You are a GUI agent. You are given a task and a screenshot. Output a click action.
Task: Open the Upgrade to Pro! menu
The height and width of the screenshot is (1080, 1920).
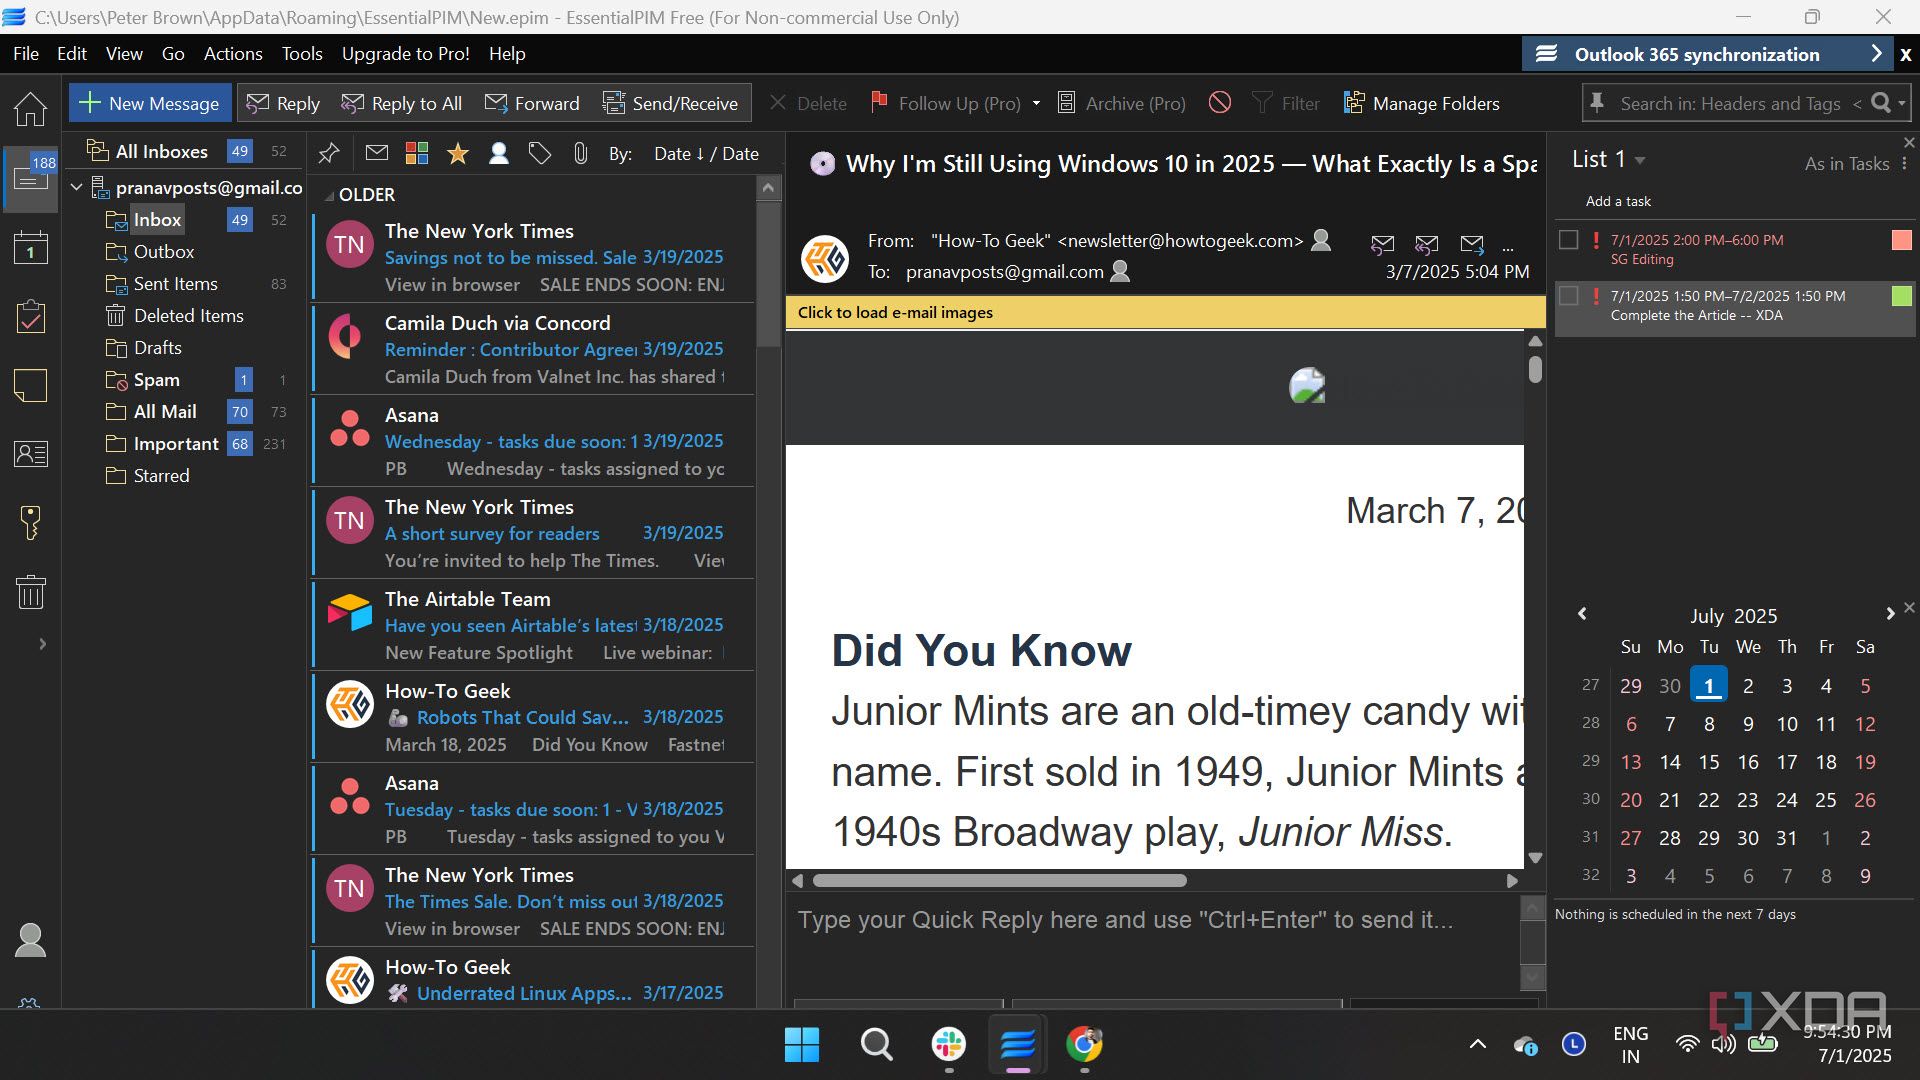point(406,53)
